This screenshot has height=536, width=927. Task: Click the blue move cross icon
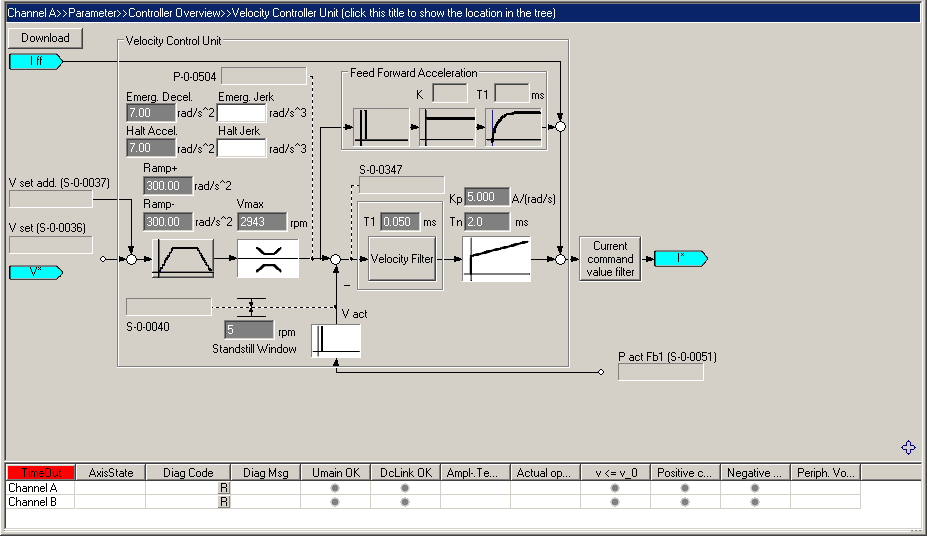pyautogui.click(x=908, y=447)
